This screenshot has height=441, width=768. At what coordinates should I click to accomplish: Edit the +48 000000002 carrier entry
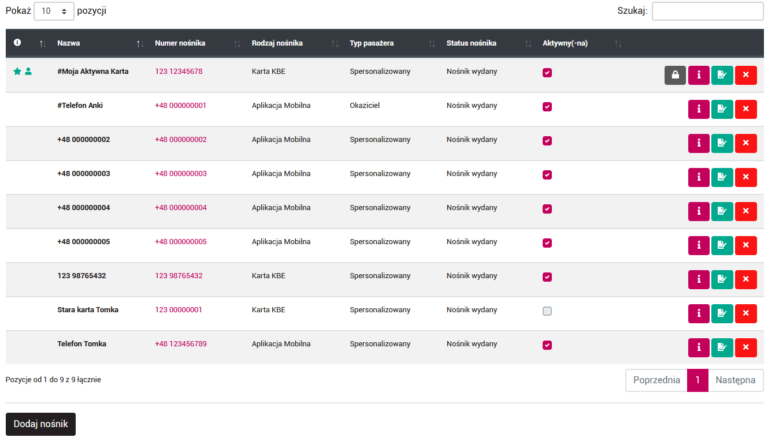tap(722, 144)
